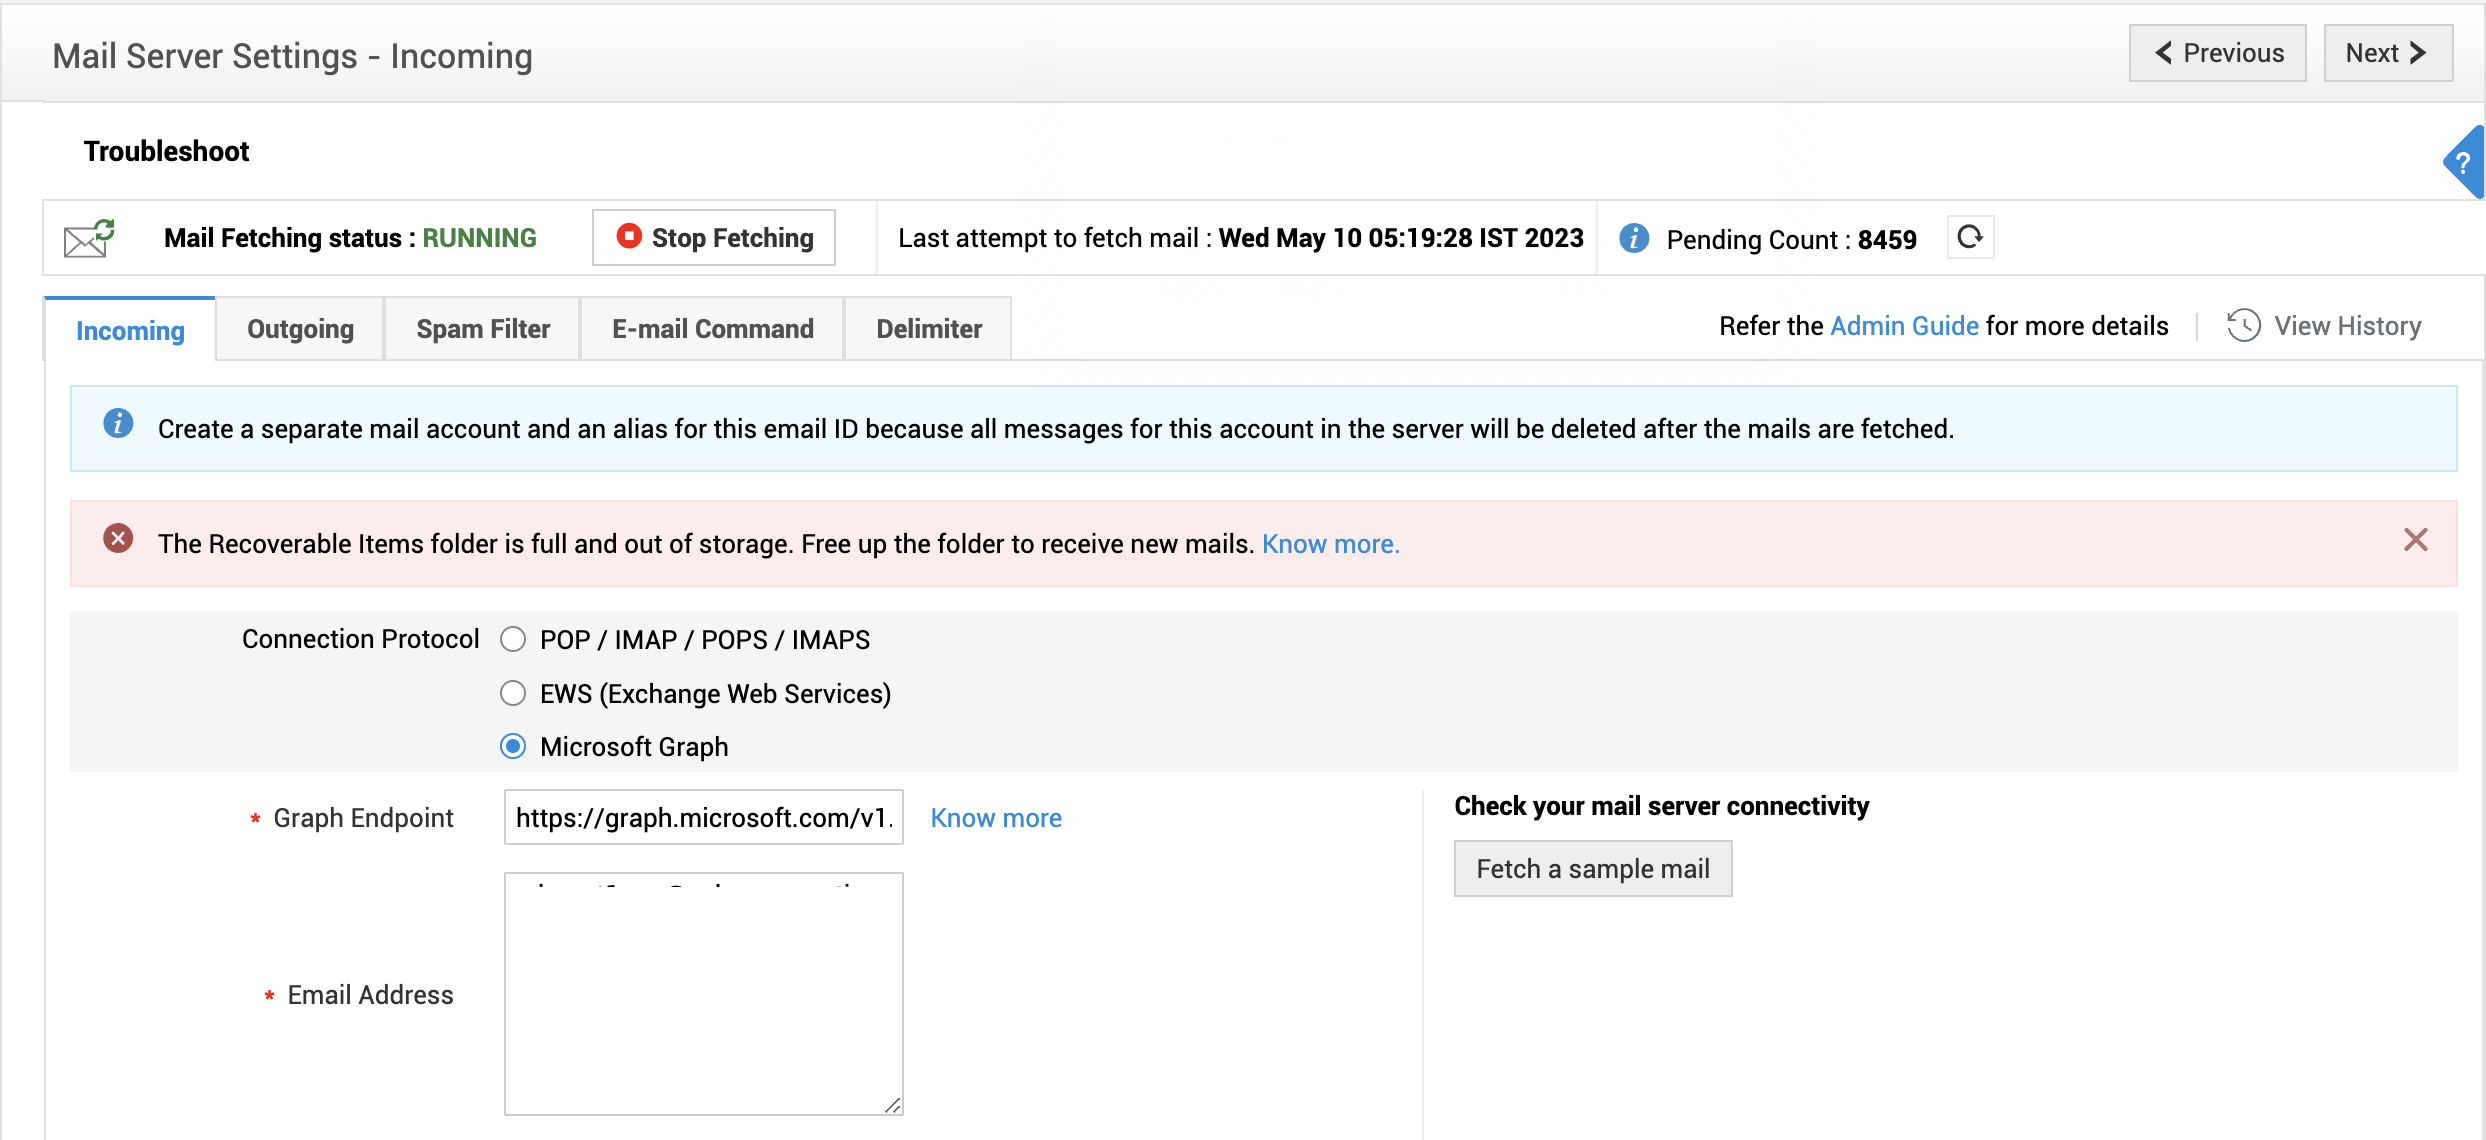Screen dimensions: 2486x1140
Task: Dismiss the Recoverable Items error banner
Action: click(2415, 541)
